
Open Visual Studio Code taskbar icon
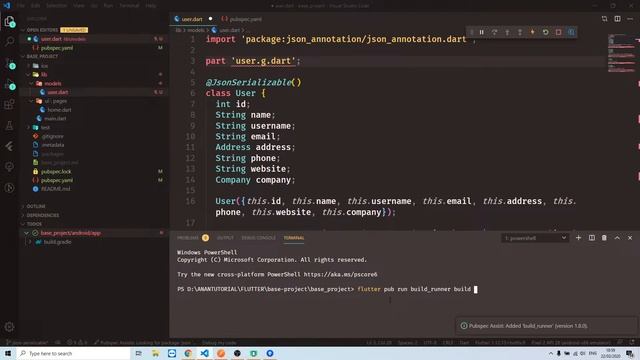click(x=204, y=353)
